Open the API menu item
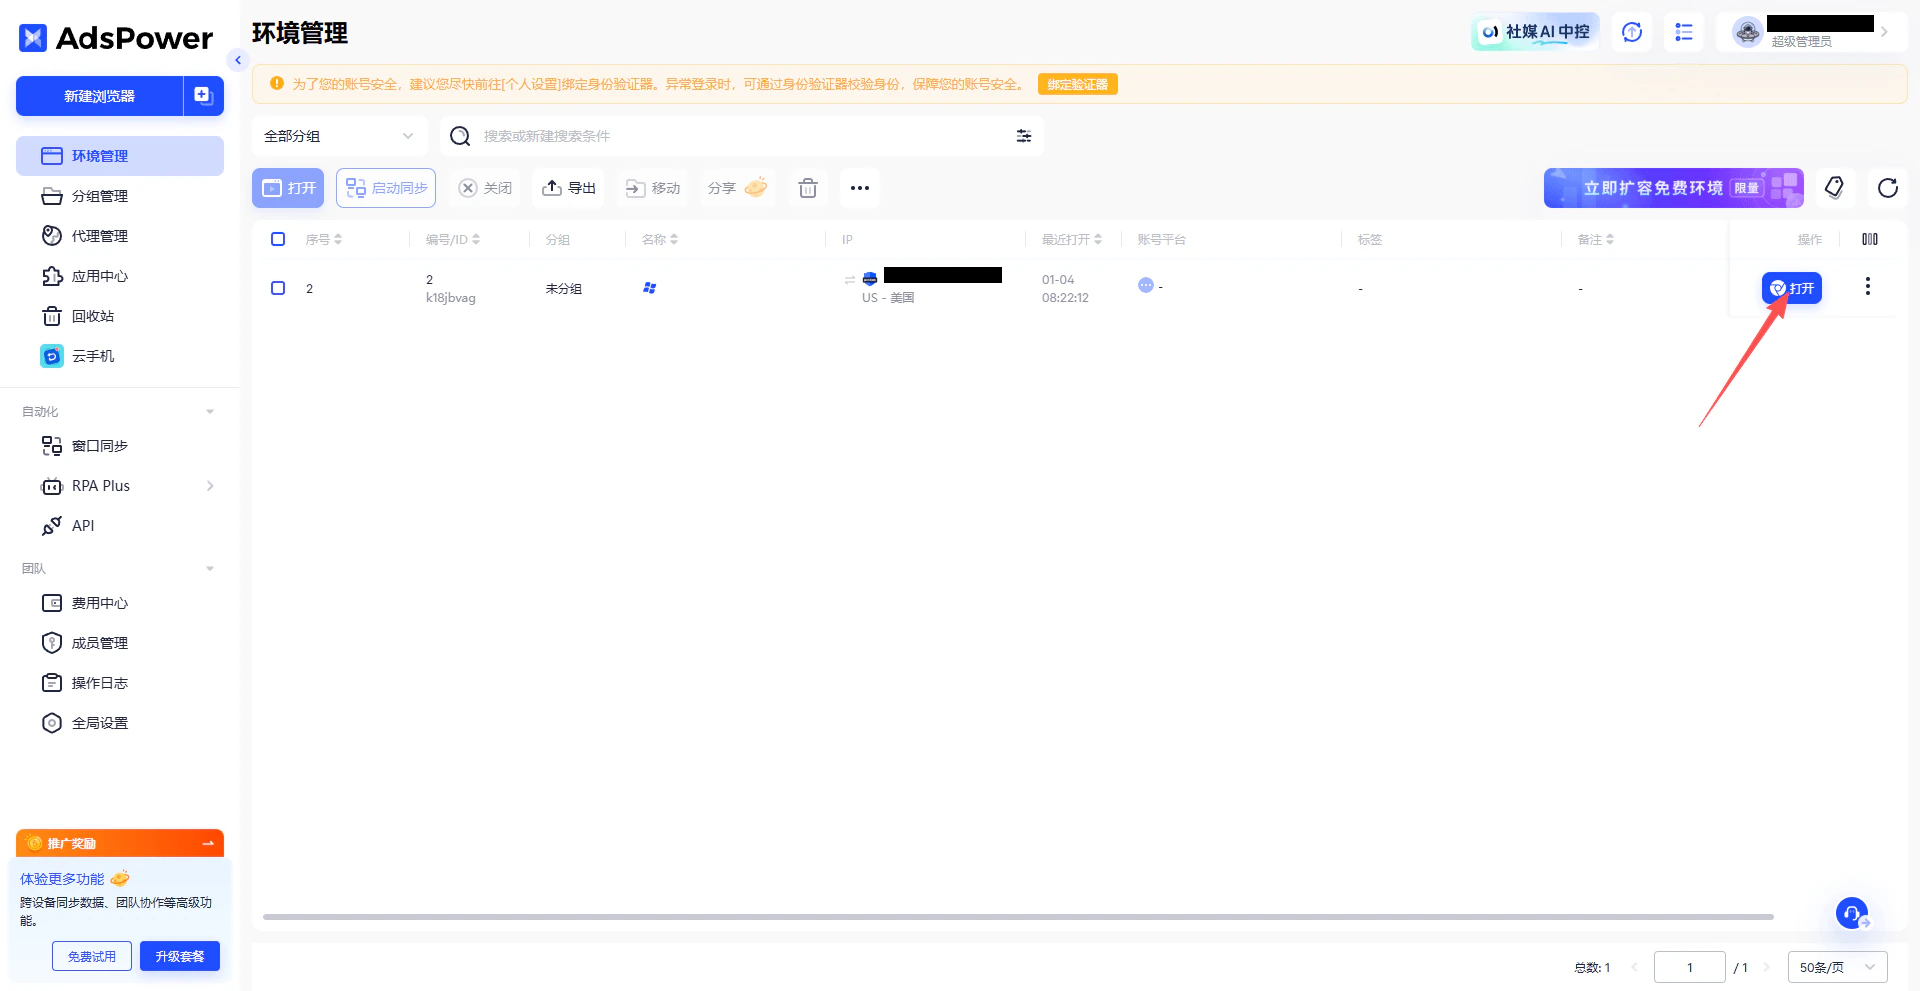Screen dimensions: 1920x991 pyautogui.click(x=120, y=526)
